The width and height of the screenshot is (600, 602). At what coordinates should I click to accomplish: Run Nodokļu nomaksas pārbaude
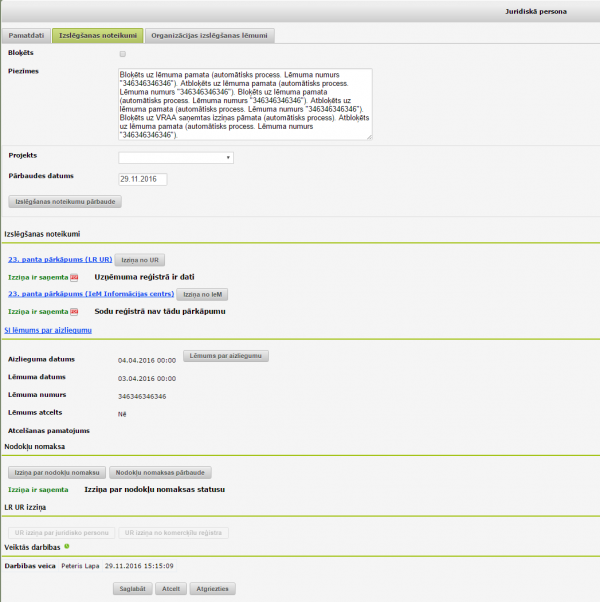click(x=160, y=472)
